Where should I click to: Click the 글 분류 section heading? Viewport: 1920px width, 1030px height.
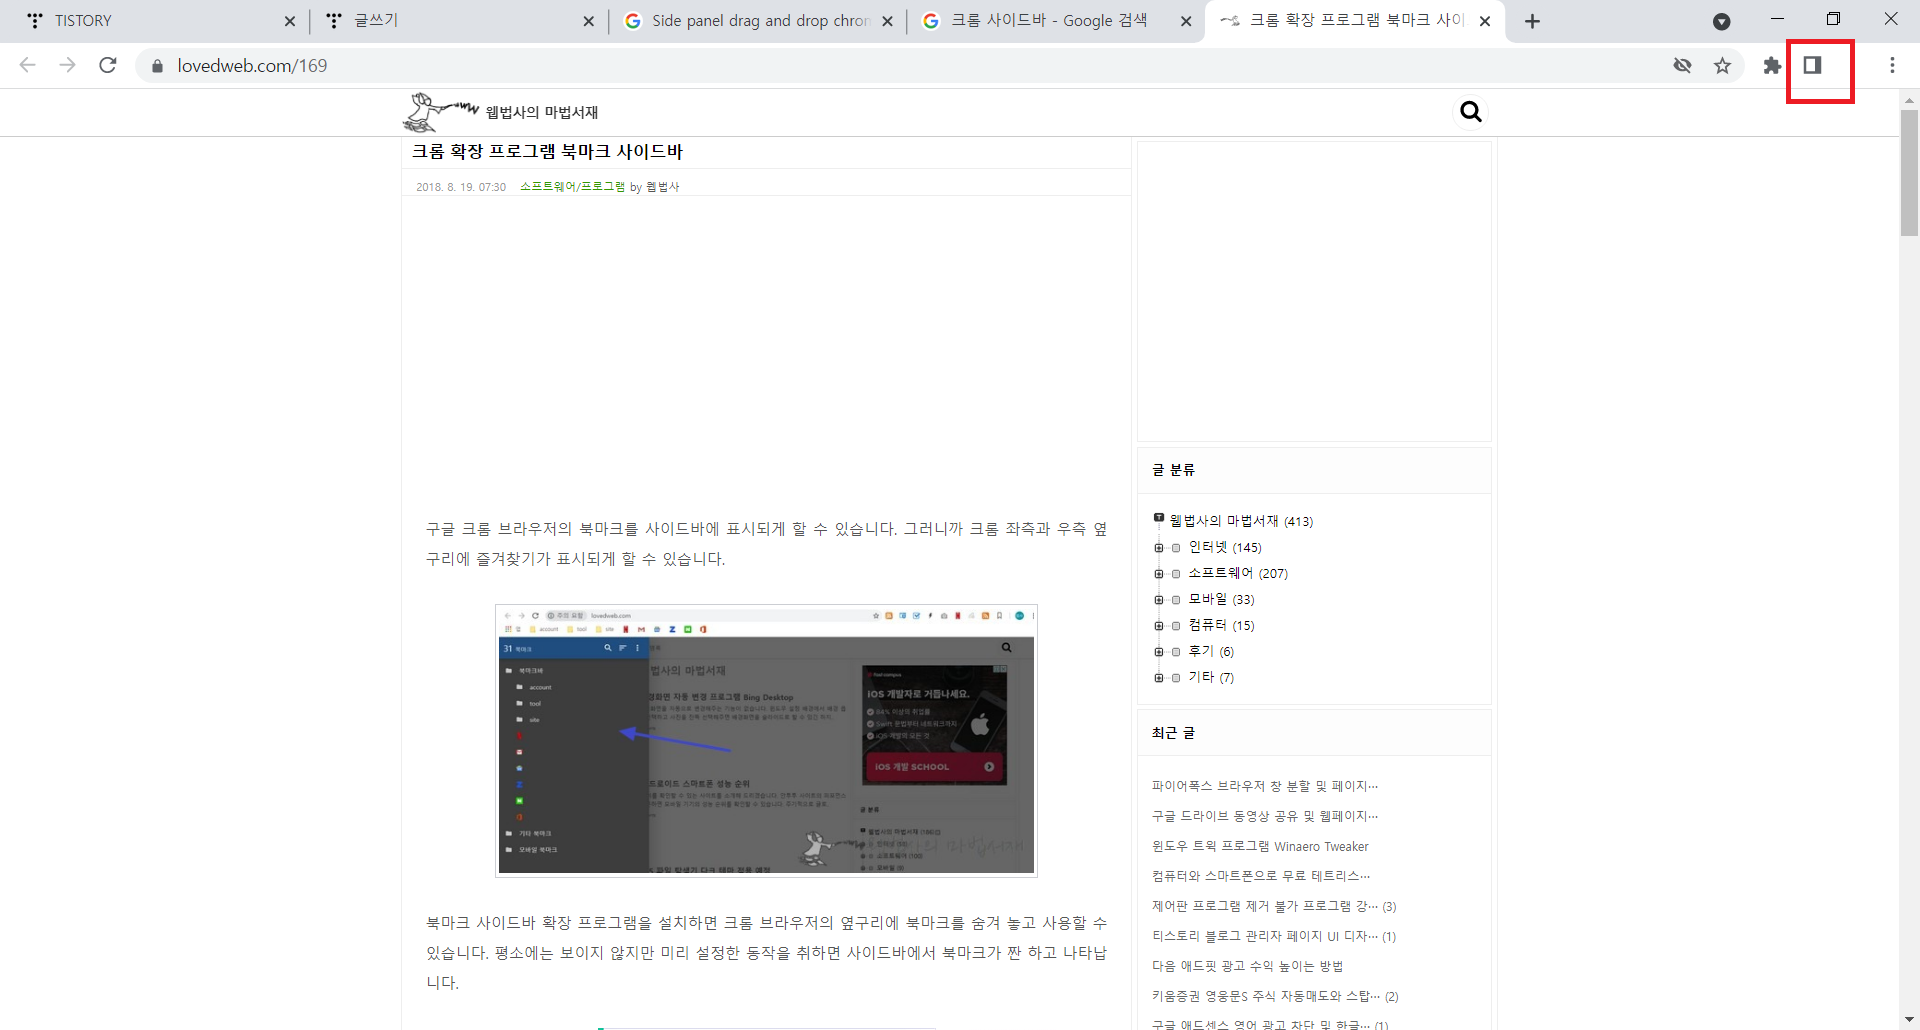[1173, 470]
